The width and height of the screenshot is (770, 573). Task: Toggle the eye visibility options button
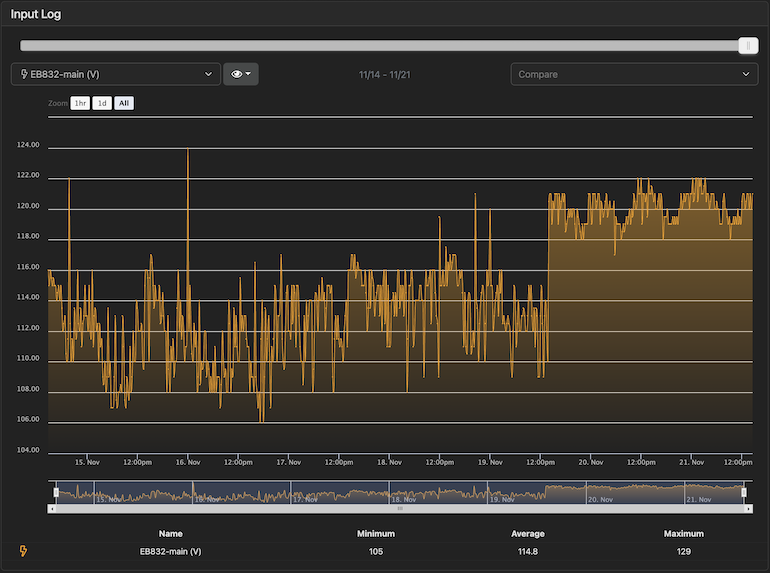[x=241, y=74]
